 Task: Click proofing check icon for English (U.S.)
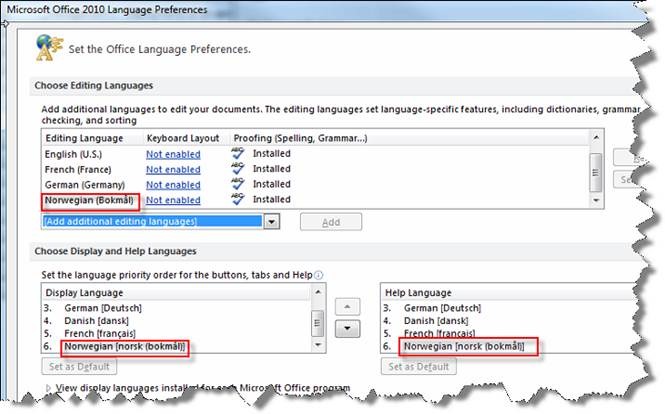pyautogui.click(x=238, y=154)
